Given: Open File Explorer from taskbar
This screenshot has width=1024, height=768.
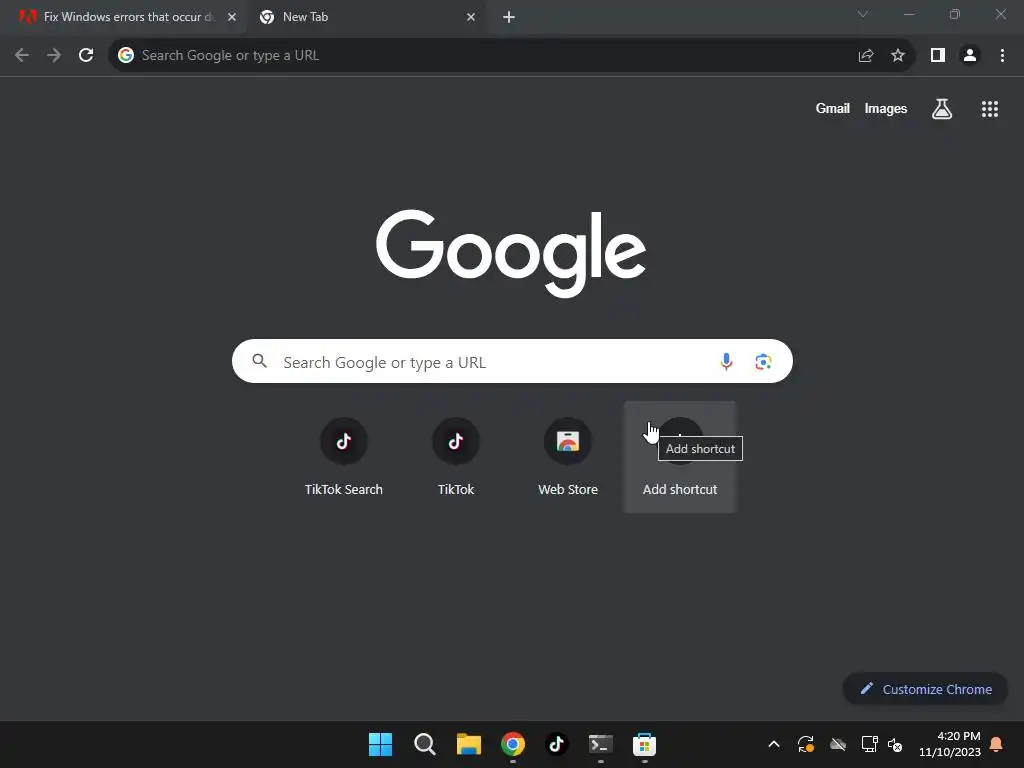Looking at the screenshot, I should [469, 744].
